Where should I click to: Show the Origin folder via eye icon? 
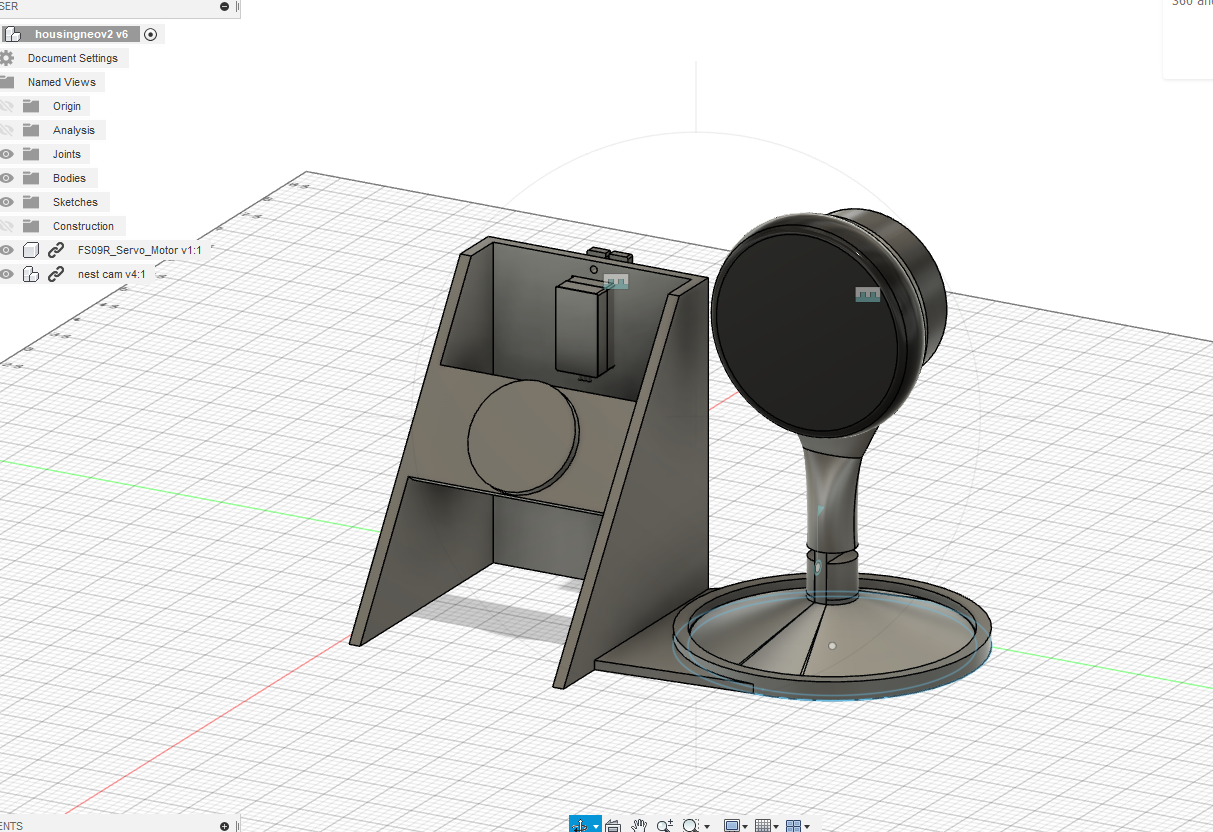[7, 106]
